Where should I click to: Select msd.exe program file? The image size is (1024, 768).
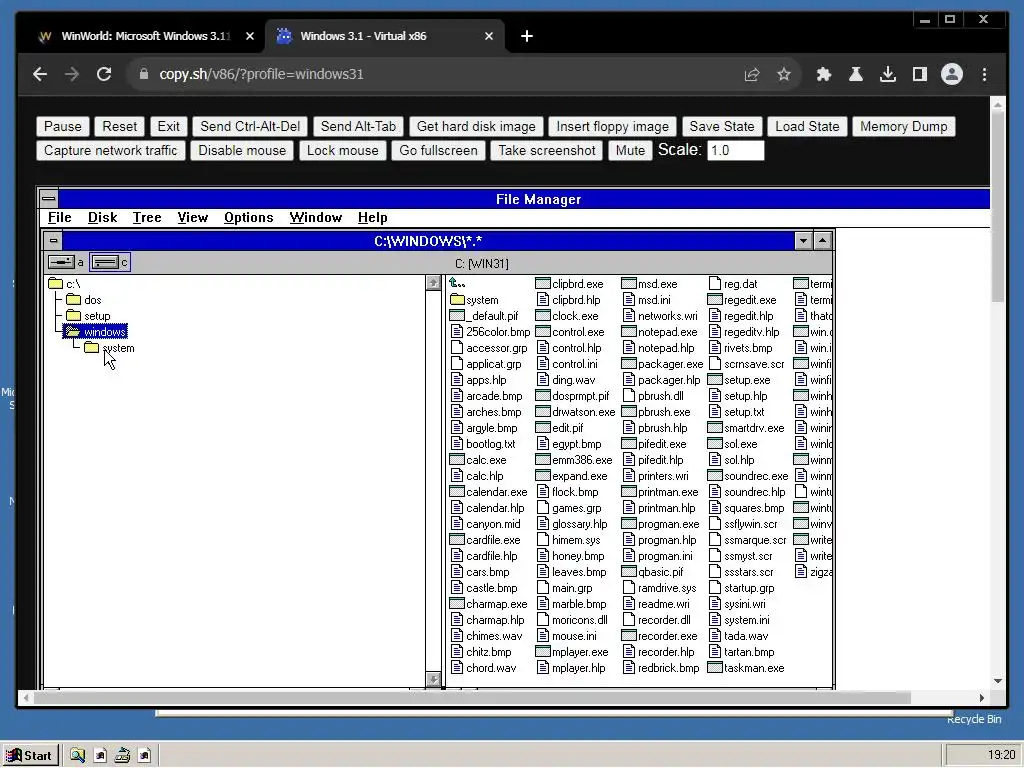pyautogui.click(x=650, y=283)
